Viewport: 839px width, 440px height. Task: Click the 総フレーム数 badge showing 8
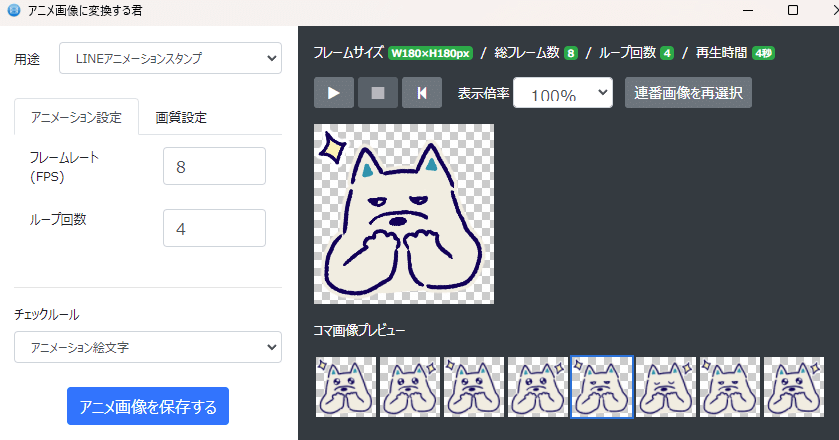coord(571,53)
